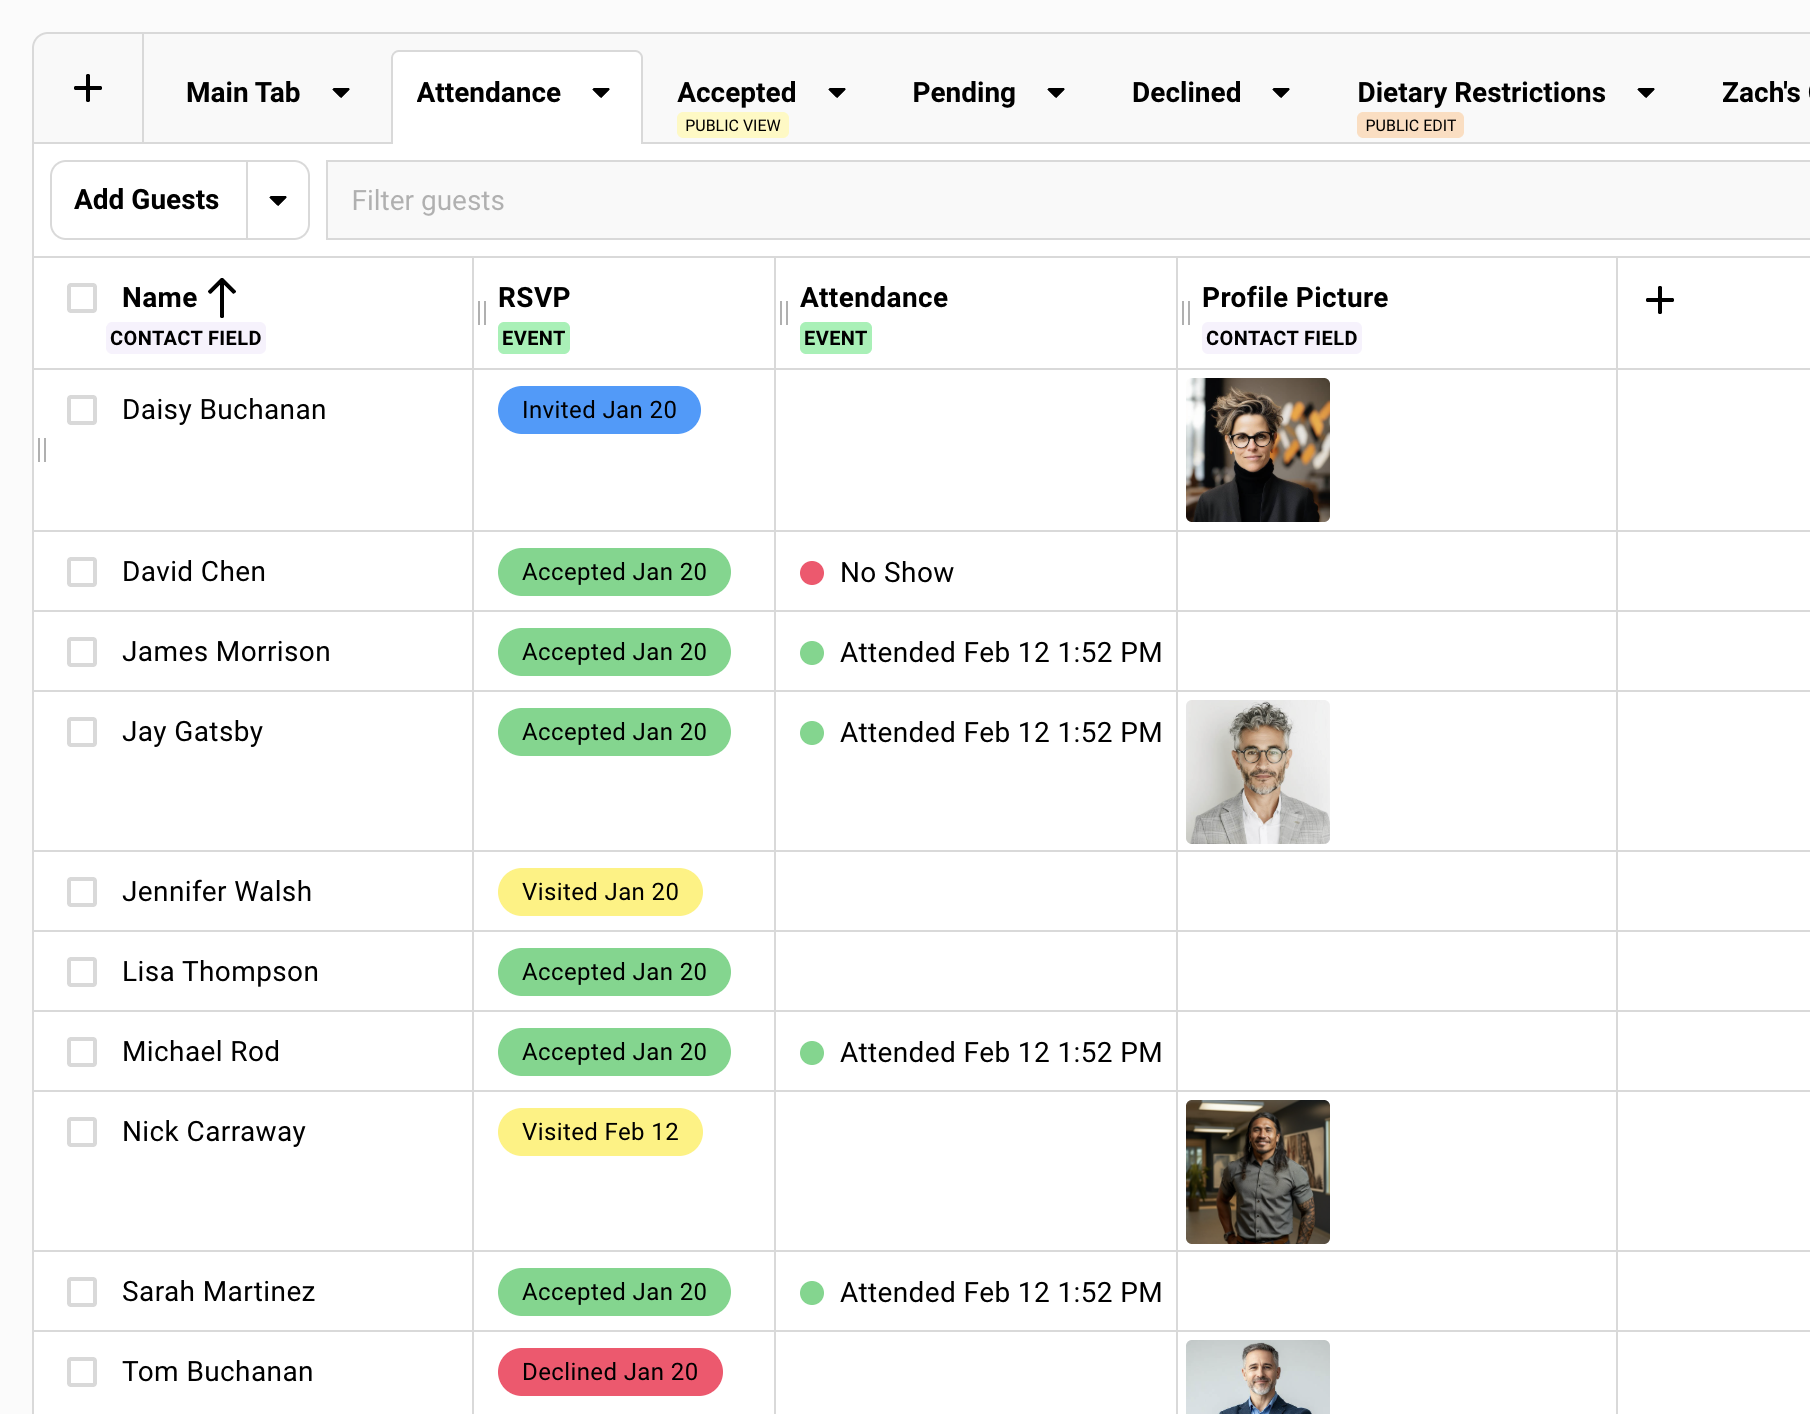Switch to the Pending tab

962,92
